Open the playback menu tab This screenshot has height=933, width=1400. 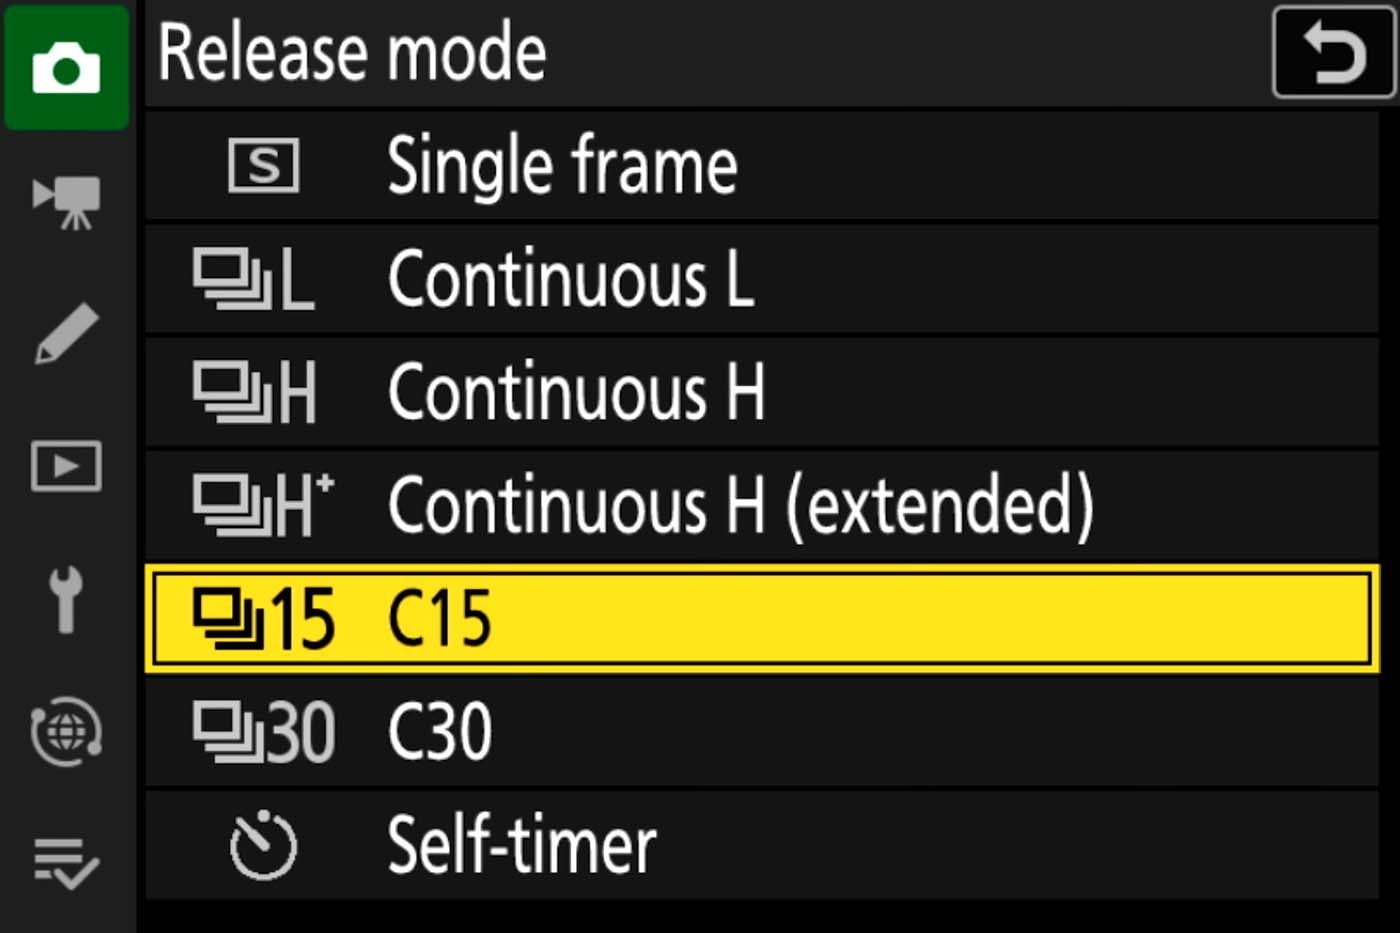coord(66,466)
